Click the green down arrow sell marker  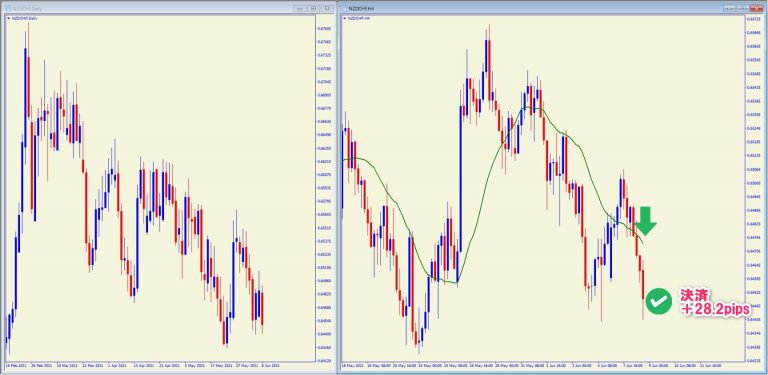[646, 220]
